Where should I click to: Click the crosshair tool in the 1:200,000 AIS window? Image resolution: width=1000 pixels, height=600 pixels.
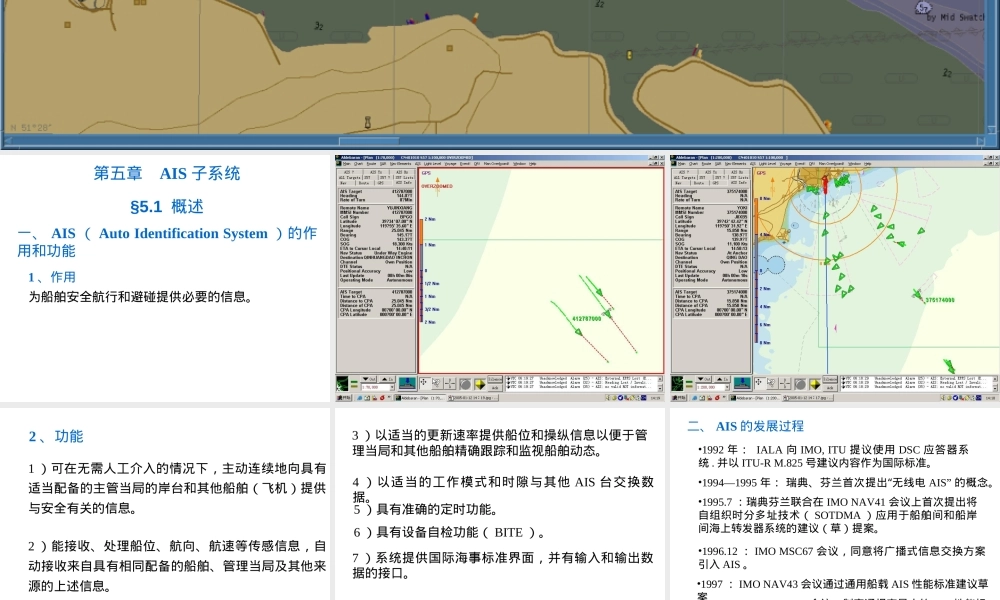786,383
